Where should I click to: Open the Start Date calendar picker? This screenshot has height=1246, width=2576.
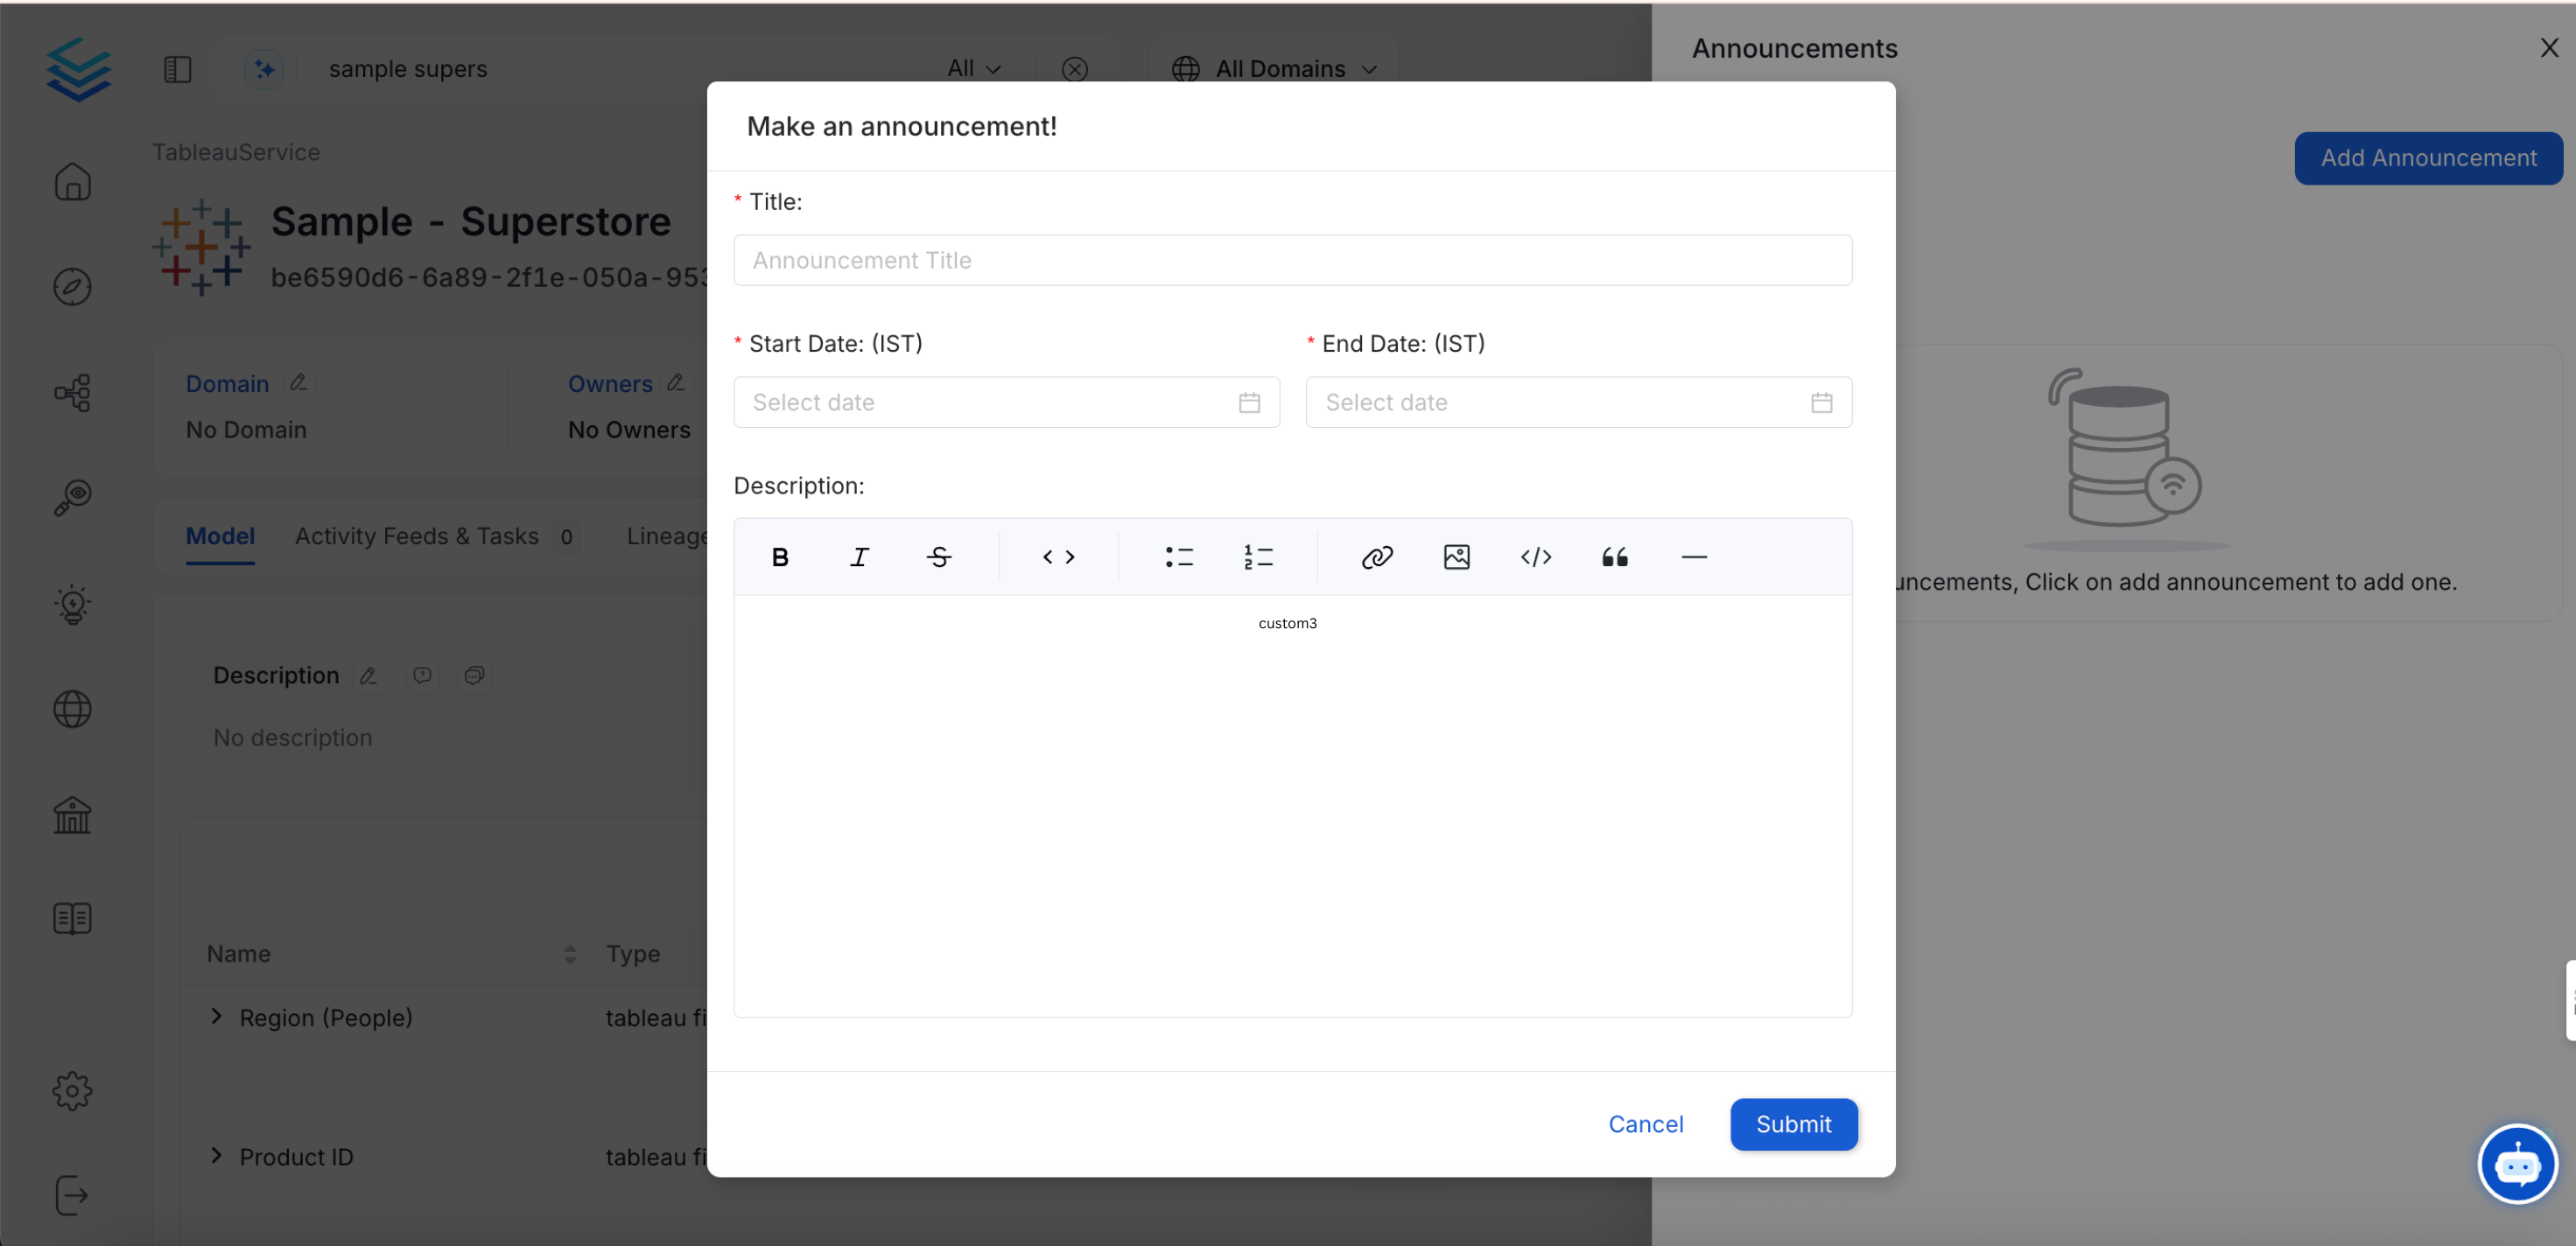coord(1248,402)
